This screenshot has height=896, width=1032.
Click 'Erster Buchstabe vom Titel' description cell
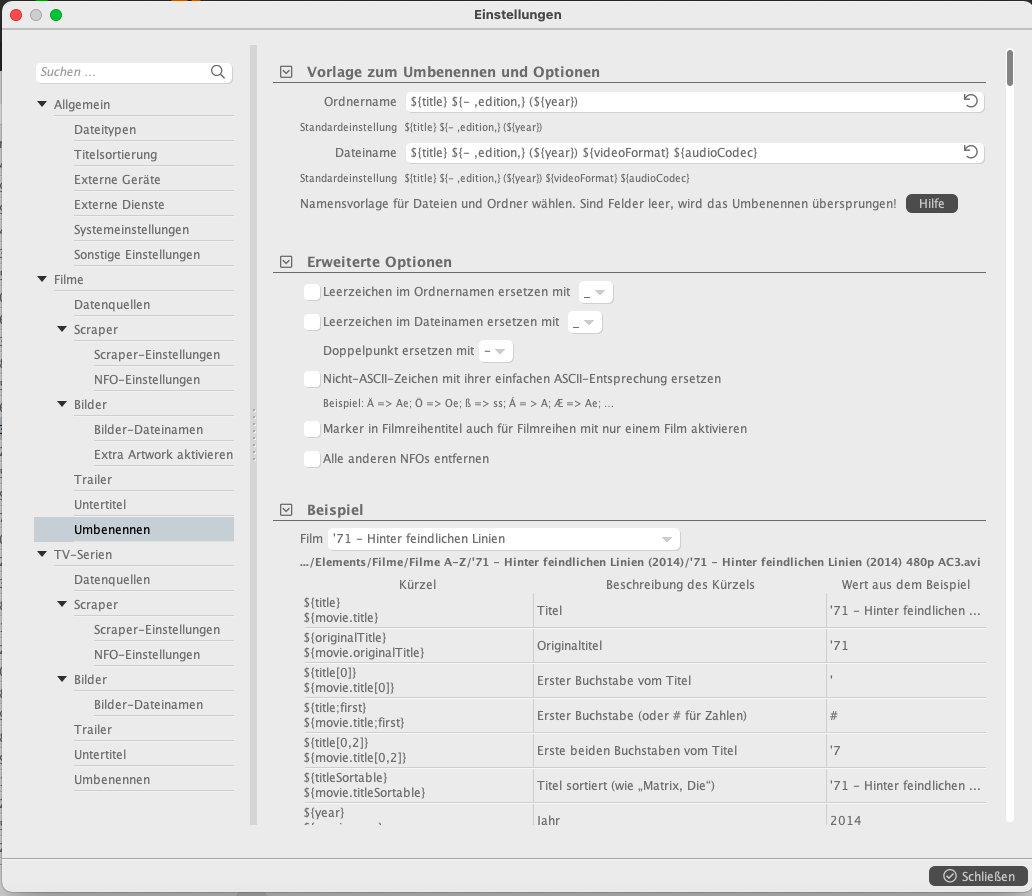pyautogui.click(x=680, y=681)
